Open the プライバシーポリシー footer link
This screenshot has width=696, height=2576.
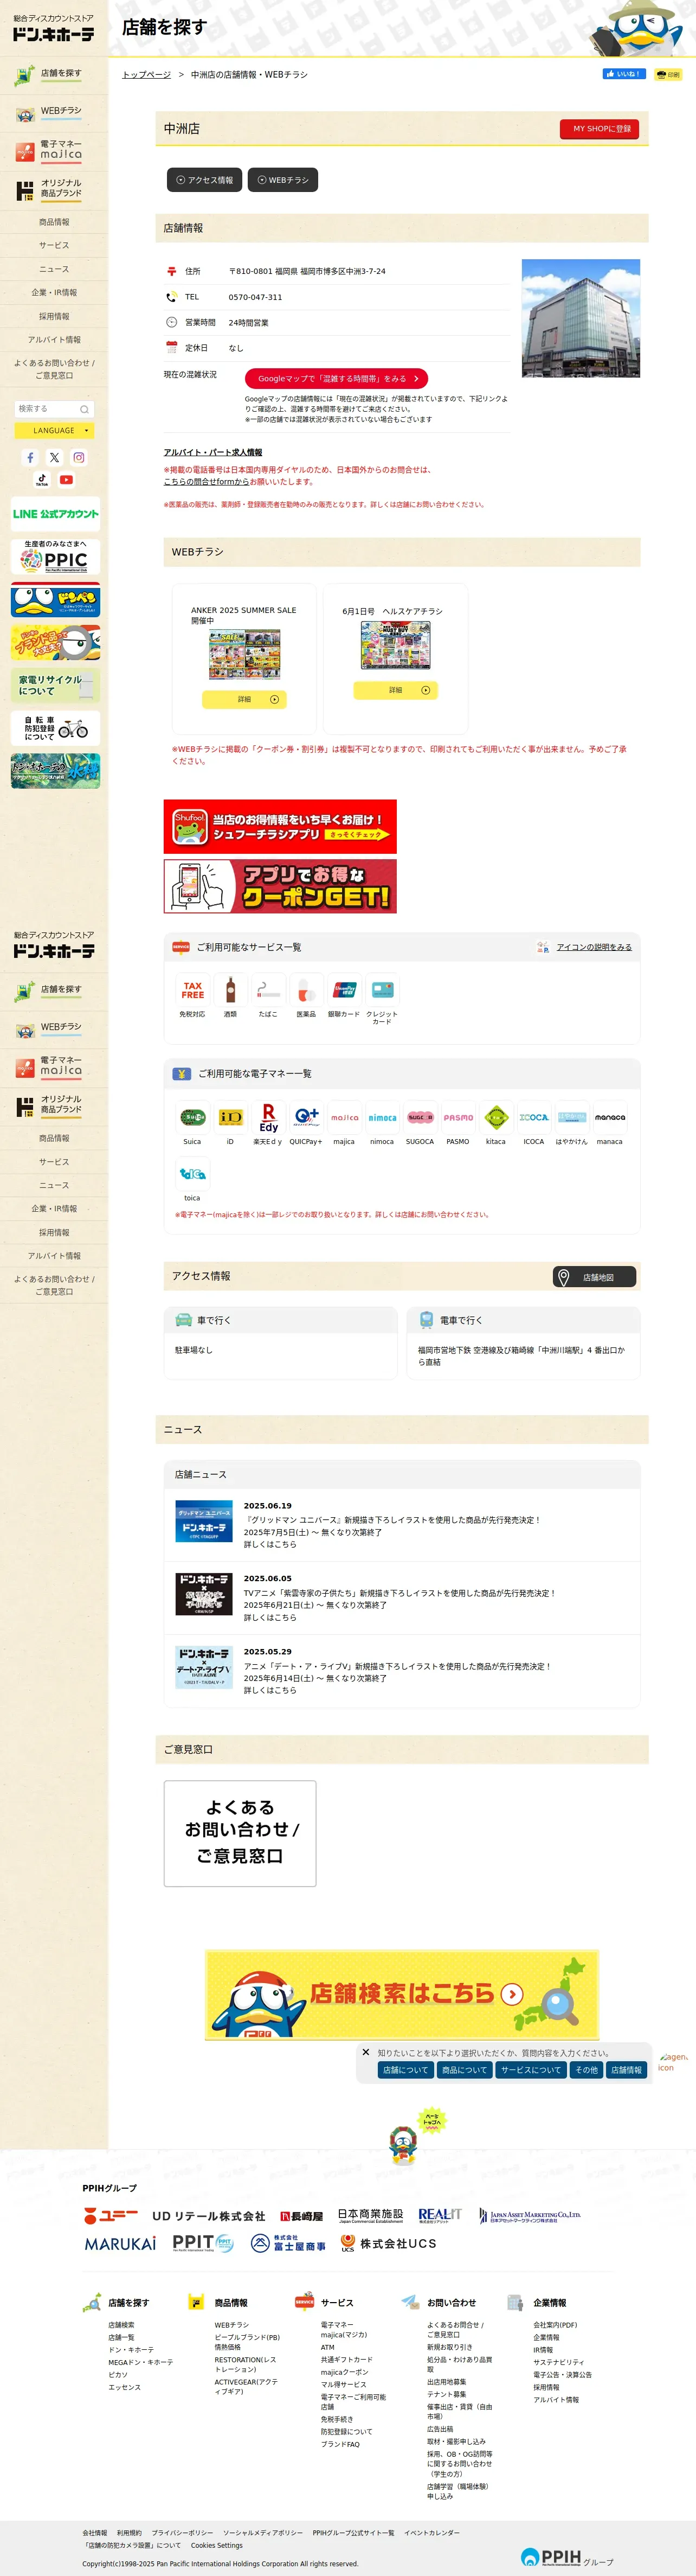point(182,2533)
